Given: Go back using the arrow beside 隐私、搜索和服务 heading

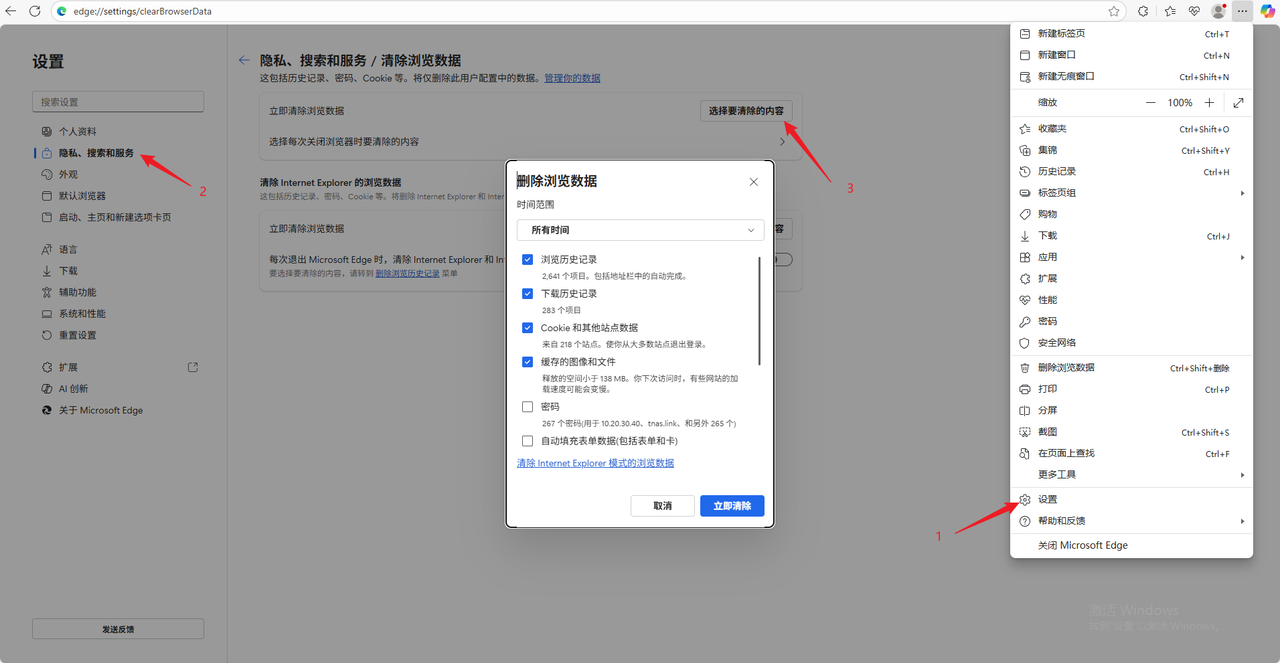Looking at the screenshot, I should click(244, 60).
